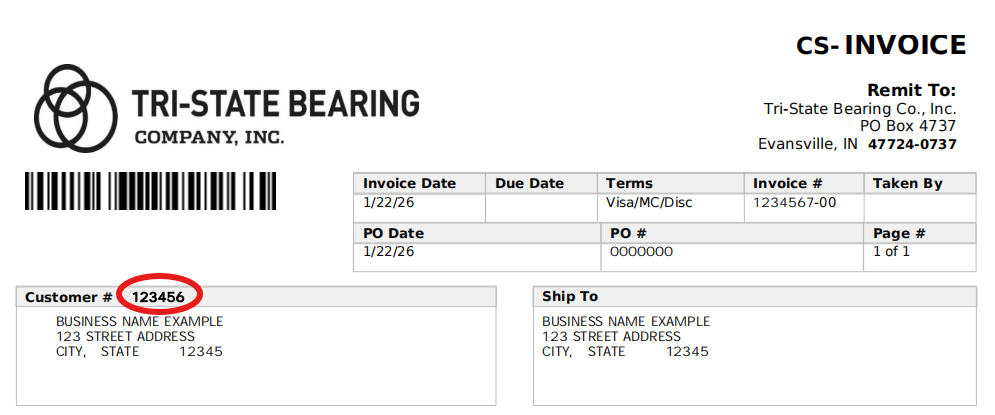Click the remit ZIP code 47724-0737

tap(912, 144)
